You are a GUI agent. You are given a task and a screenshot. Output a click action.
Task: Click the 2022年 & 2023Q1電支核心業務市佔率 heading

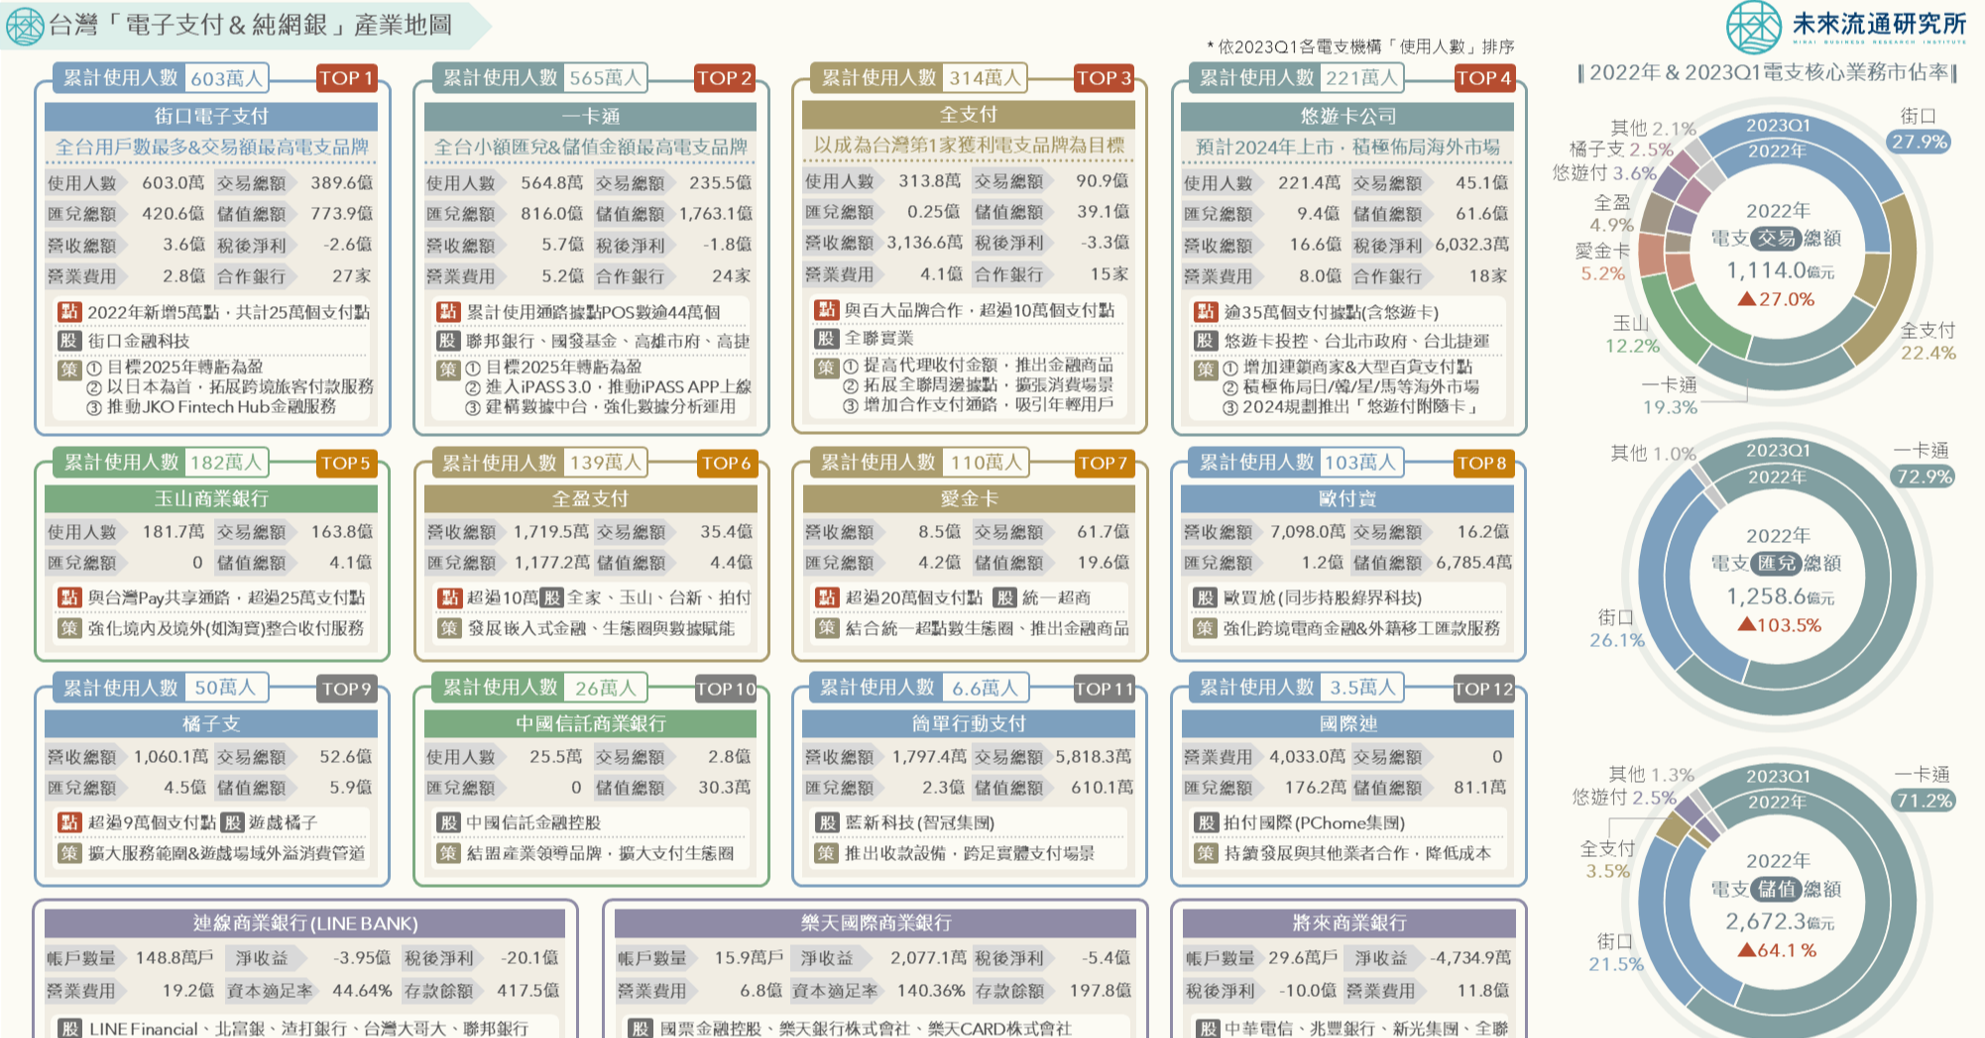(x=1767, y=72)
